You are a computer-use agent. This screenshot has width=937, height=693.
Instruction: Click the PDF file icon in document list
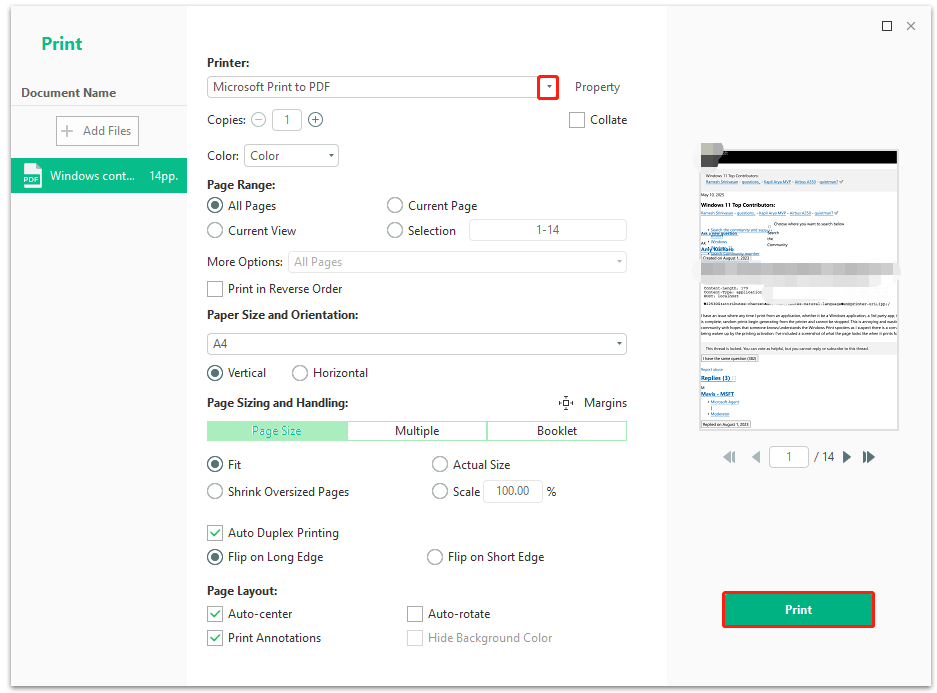[32, 176]
